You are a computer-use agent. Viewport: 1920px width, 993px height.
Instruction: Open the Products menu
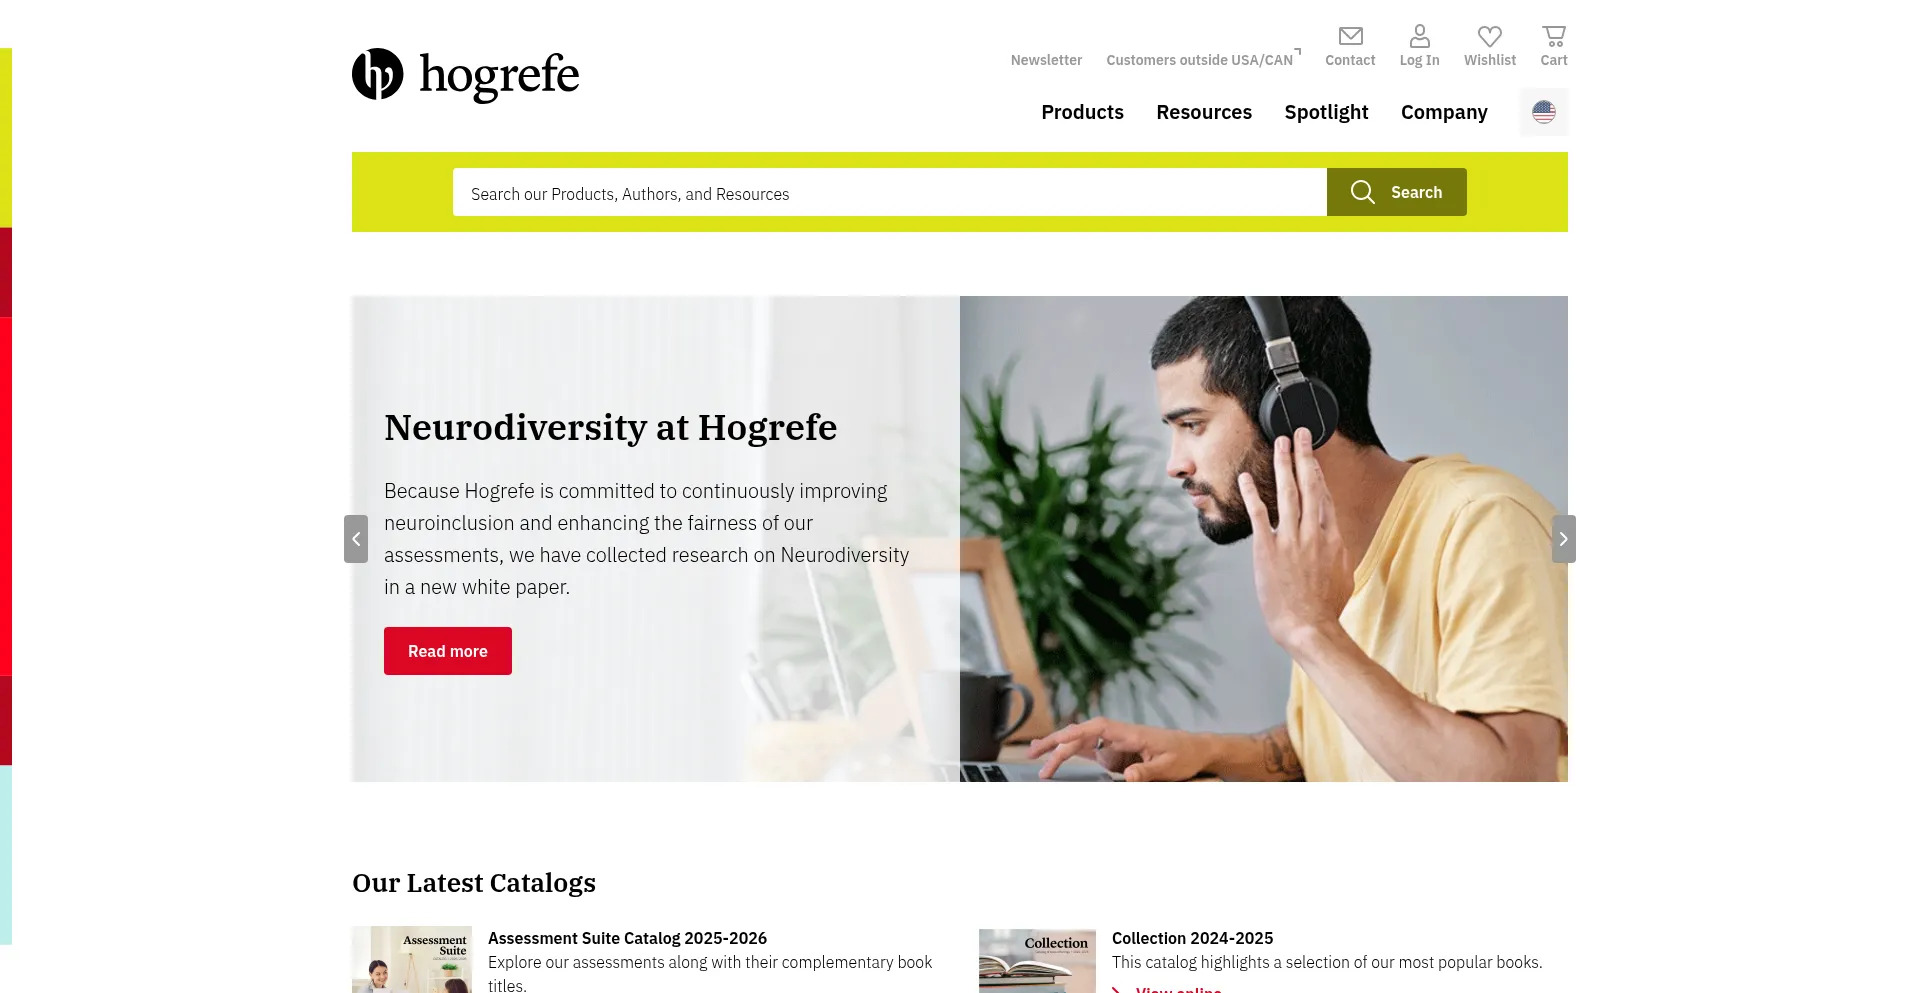[x=1082, y=112]
